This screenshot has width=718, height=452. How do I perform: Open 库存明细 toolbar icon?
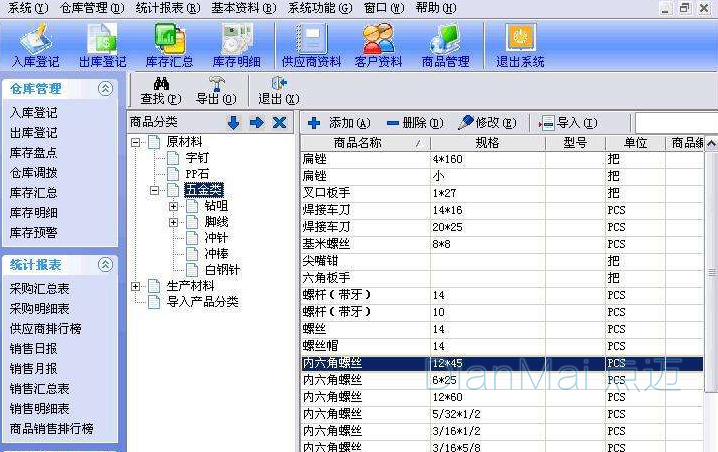pos(238,45)
